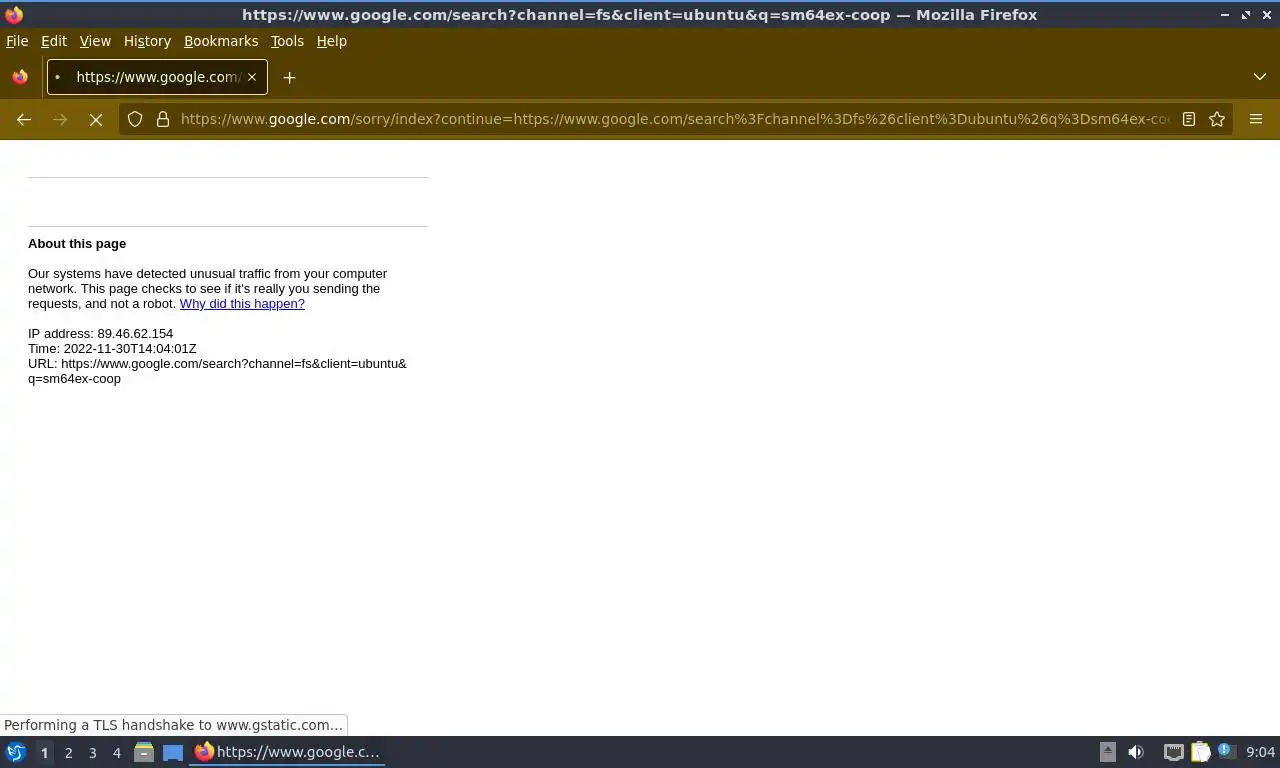Click the Firefox View icon in tab bar
This screenshot has height=768, width=1280.
click(20, 77)
